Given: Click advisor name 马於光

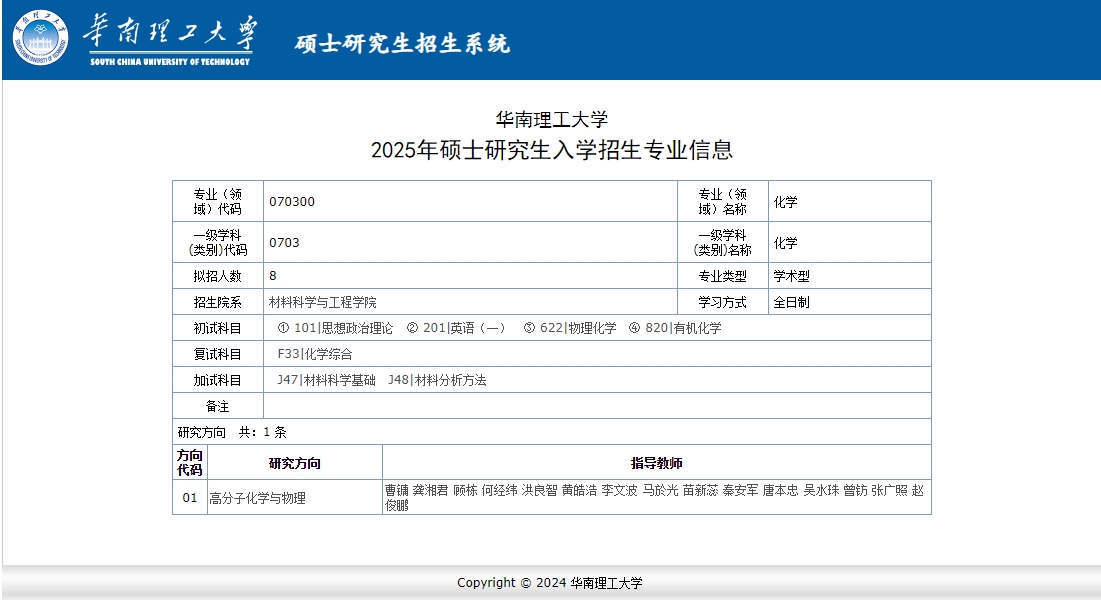Looking at the screenshot, I should click(x=660, y=490).
